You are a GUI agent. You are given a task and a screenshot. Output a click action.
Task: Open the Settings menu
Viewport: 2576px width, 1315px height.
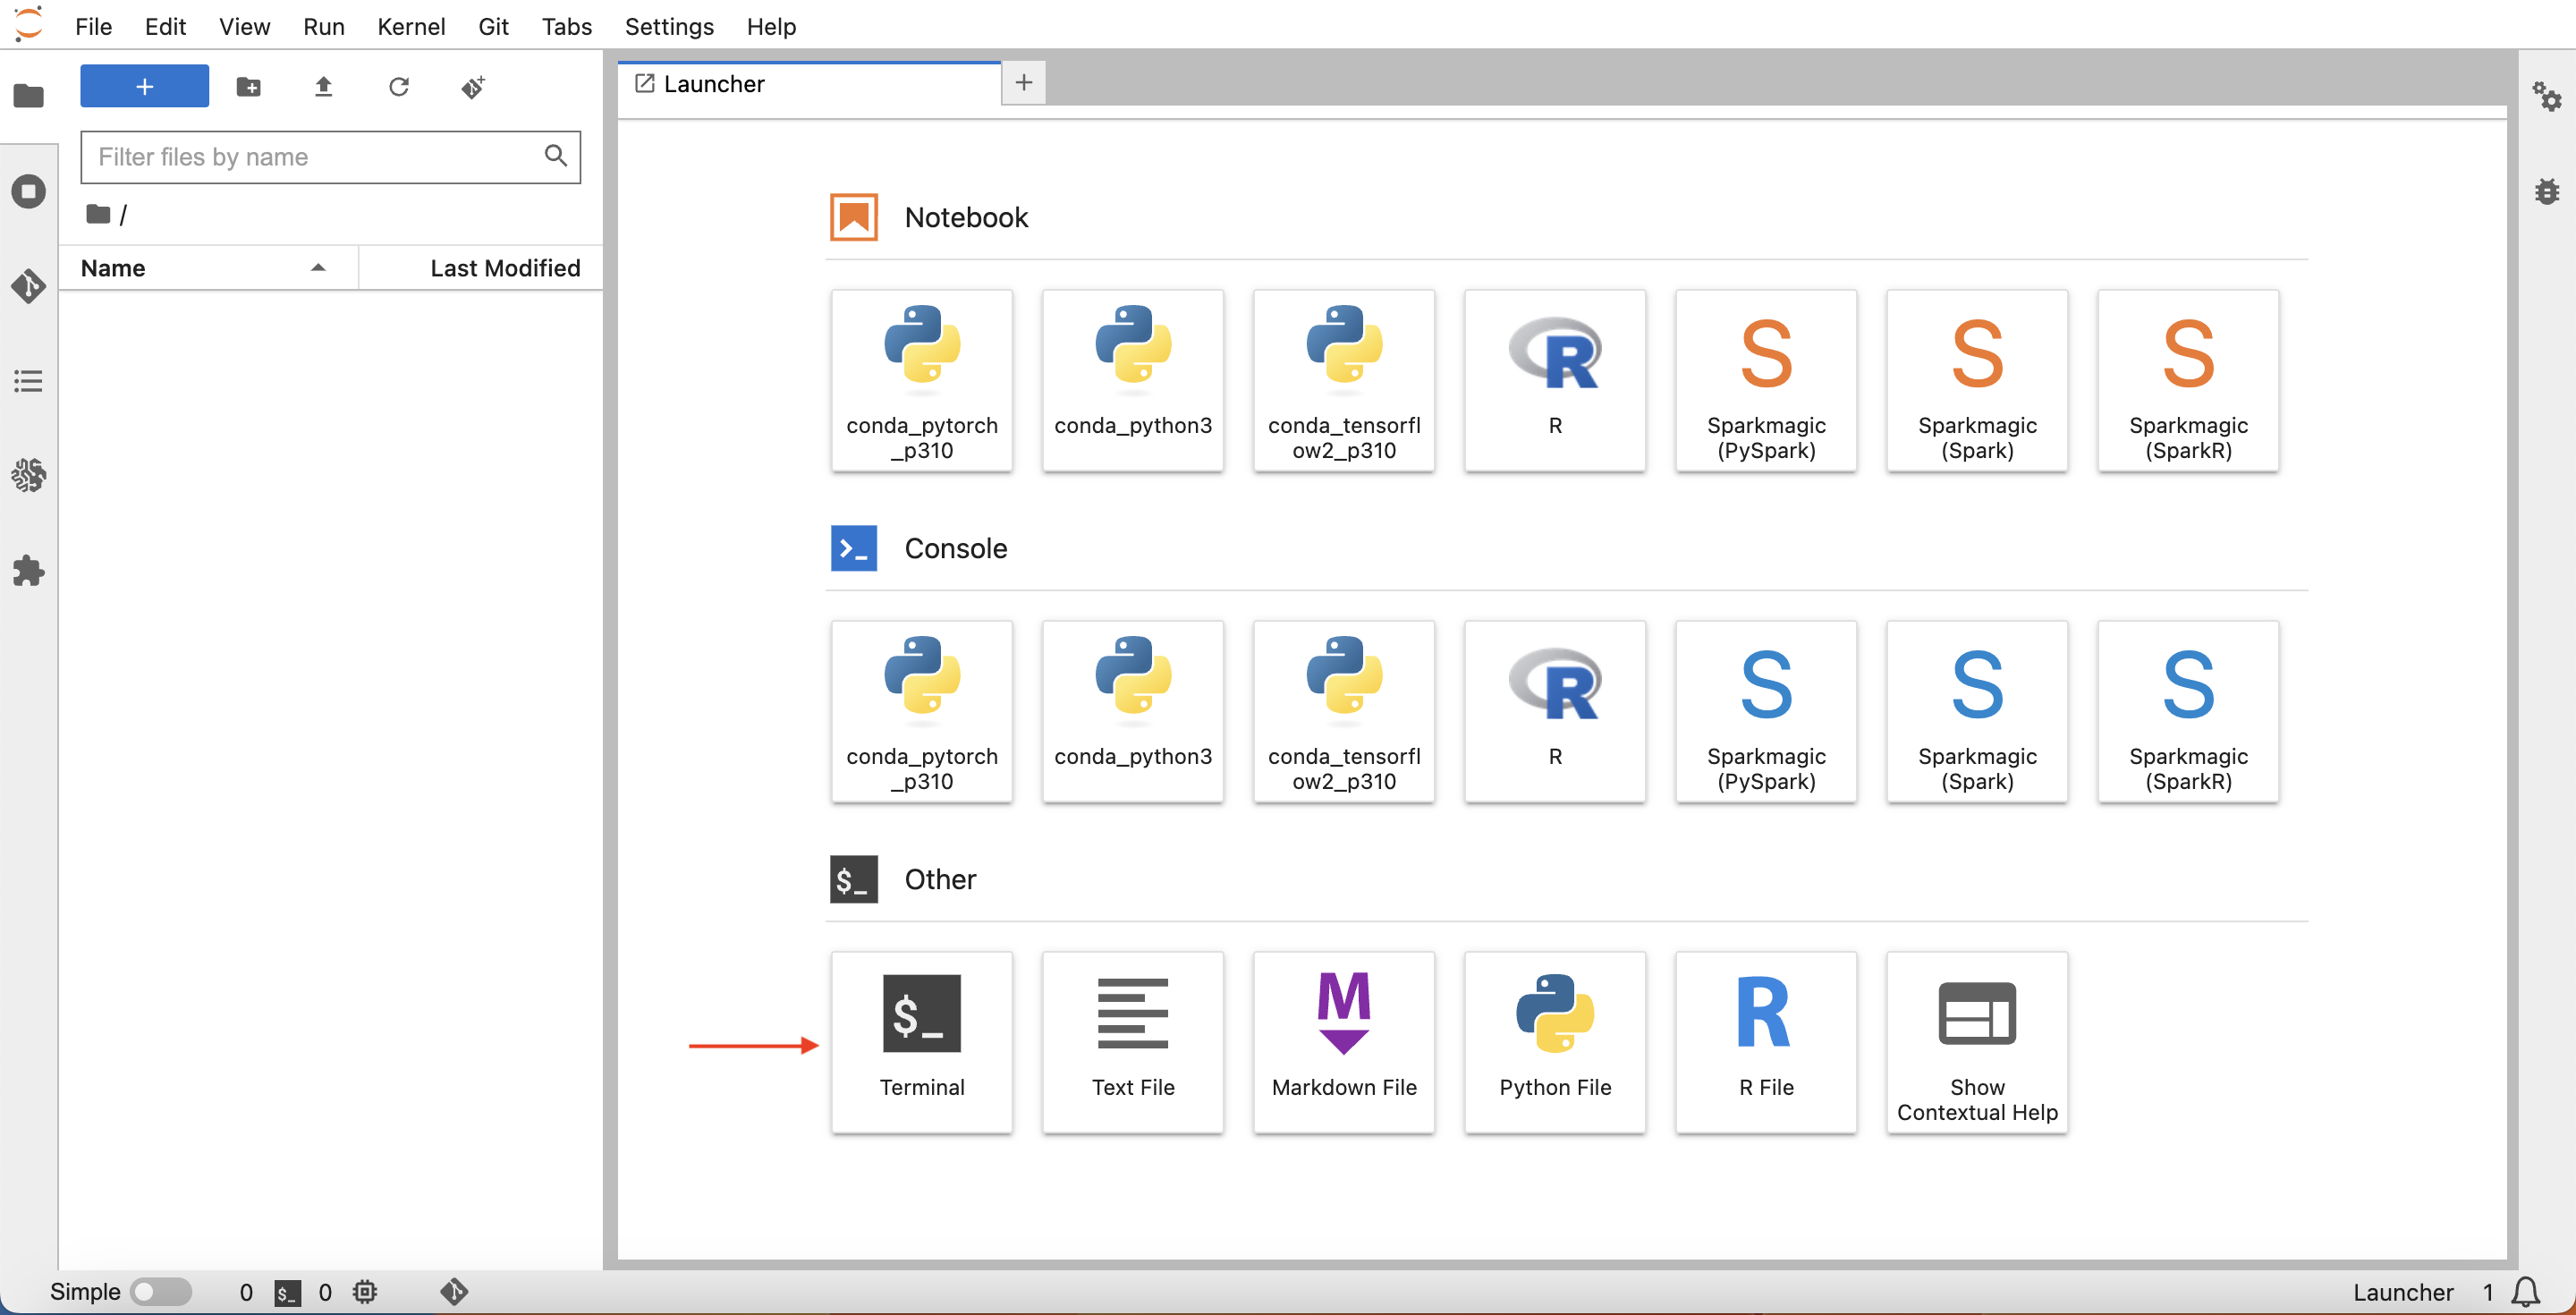coord(668,26)
